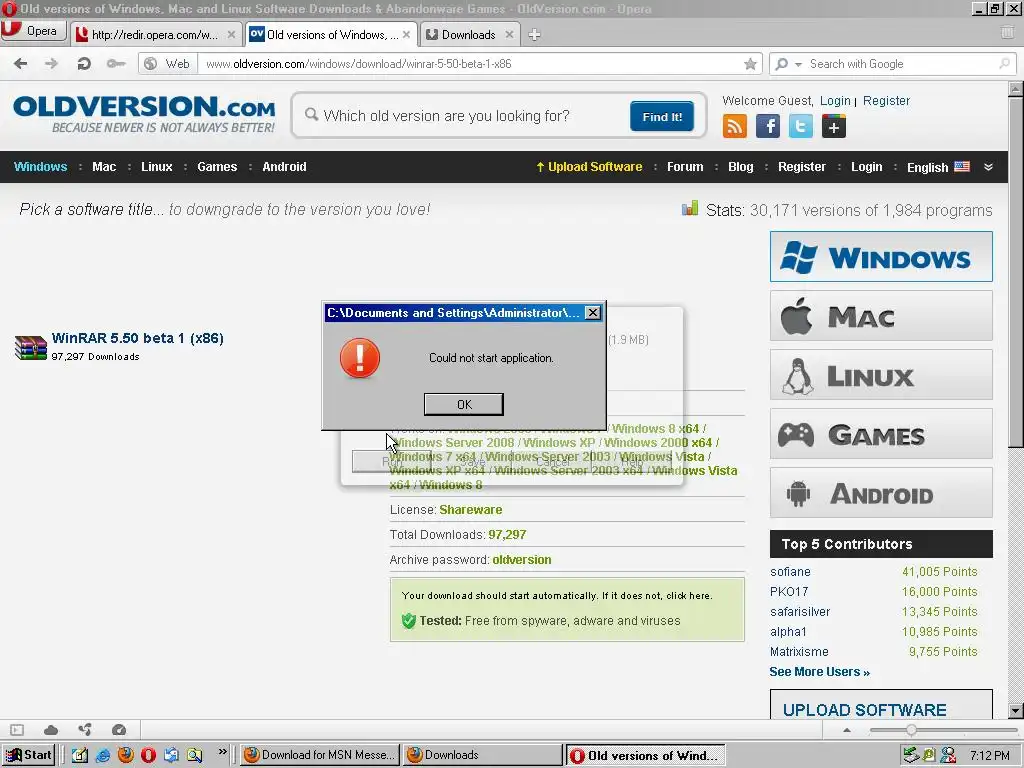Select Linux in the nav bar
This screenshot has width=1024, height=768.
157,167
